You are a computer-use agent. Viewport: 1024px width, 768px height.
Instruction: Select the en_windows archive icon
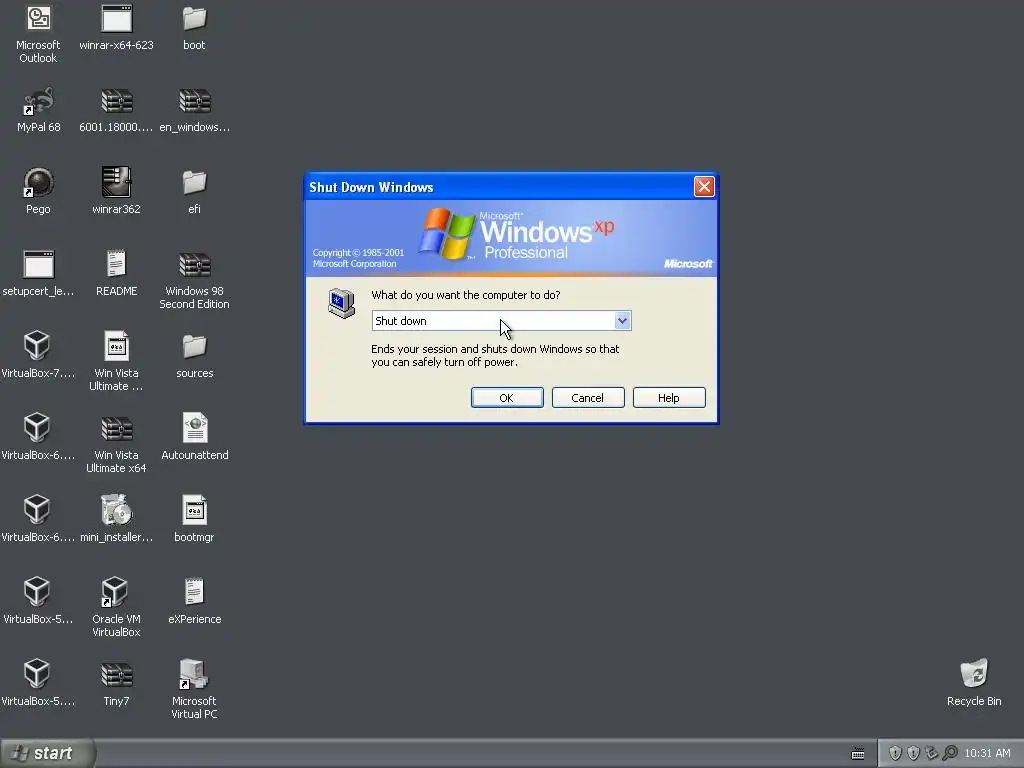coord(194,101)
